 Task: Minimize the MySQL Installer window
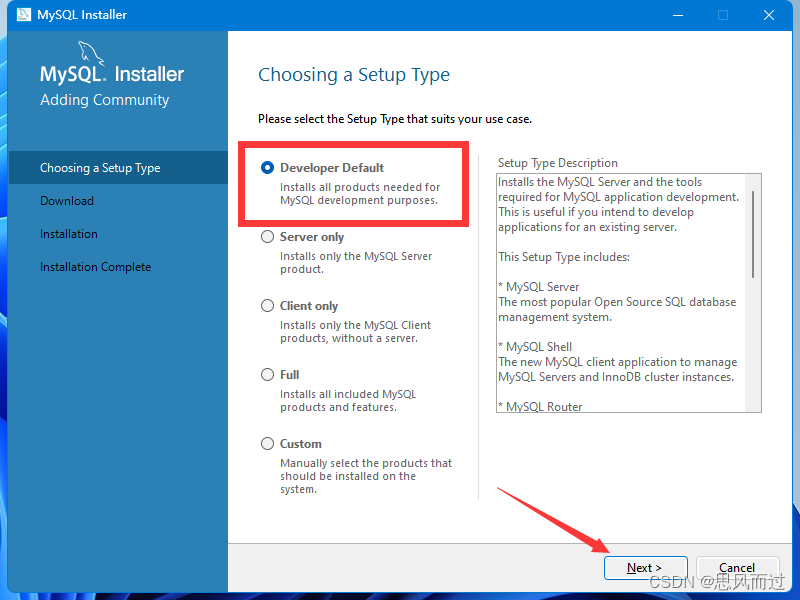[678, 15]
